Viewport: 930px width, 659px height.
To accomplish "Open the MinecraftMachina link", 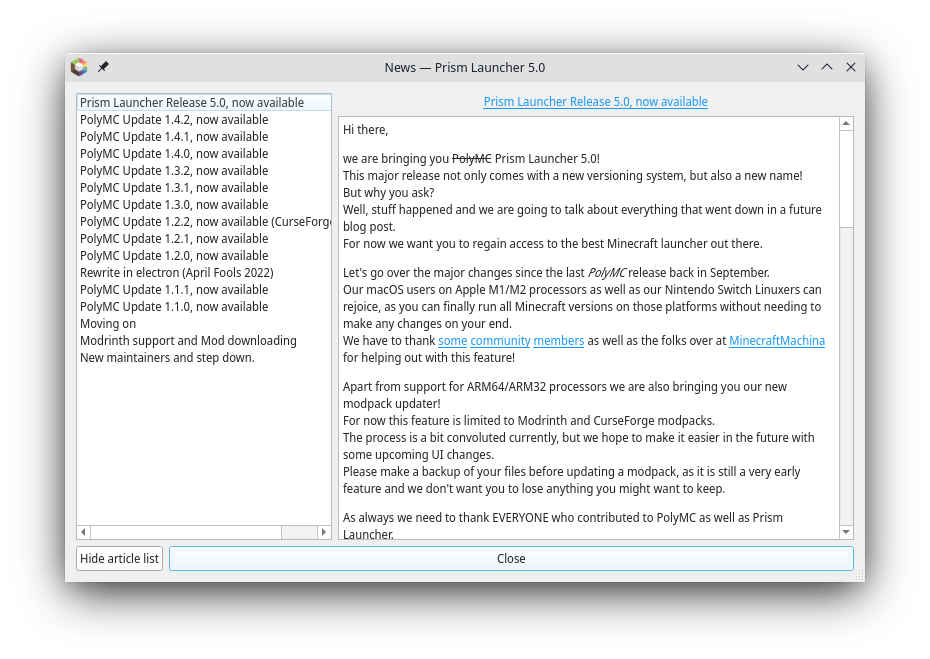I will pyautogui.click(x=777, y=341).
